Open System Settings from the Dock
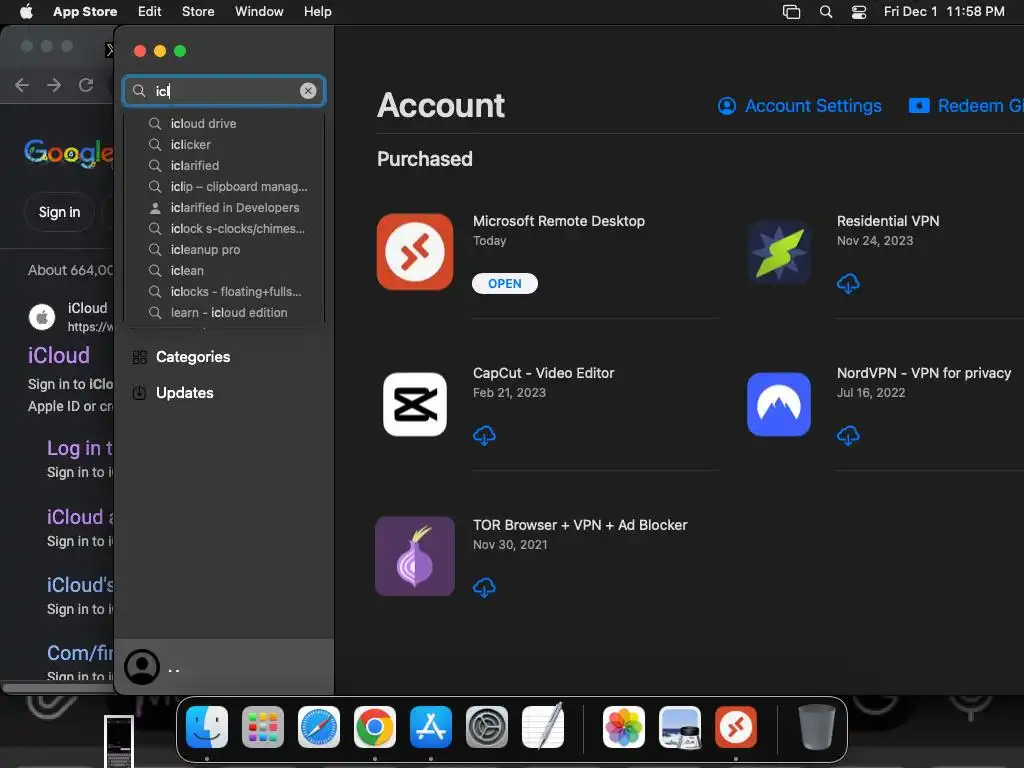The image size is (1024, 768). (x=487, y=727)
